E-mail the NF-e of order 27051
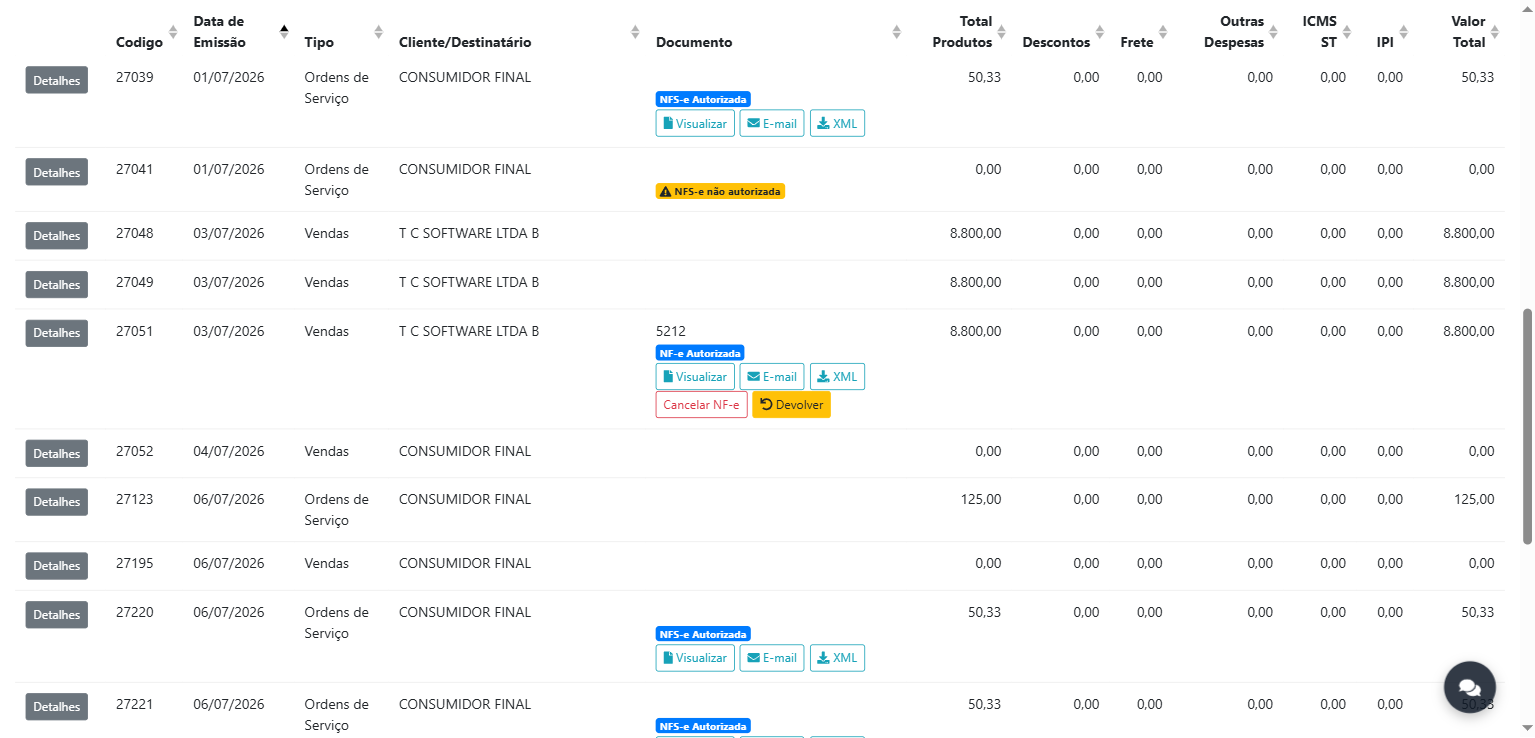This screenshot has width=1535, height=738. pos(772,377)
